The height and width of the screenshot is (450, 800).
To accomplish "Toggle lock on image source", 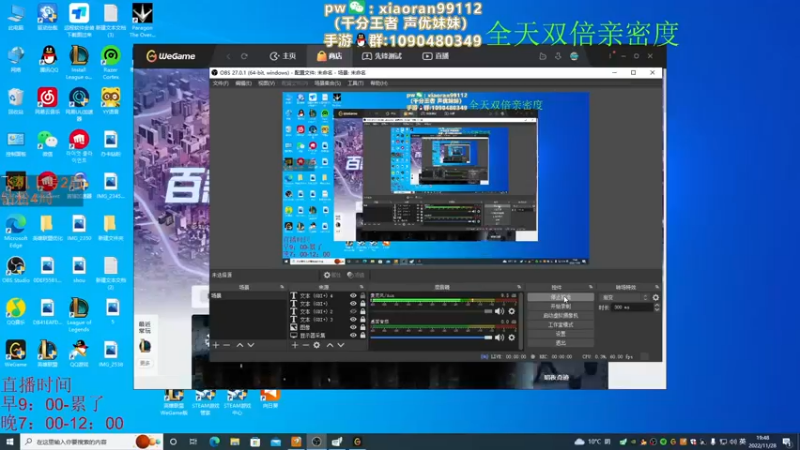I will 363,328.
